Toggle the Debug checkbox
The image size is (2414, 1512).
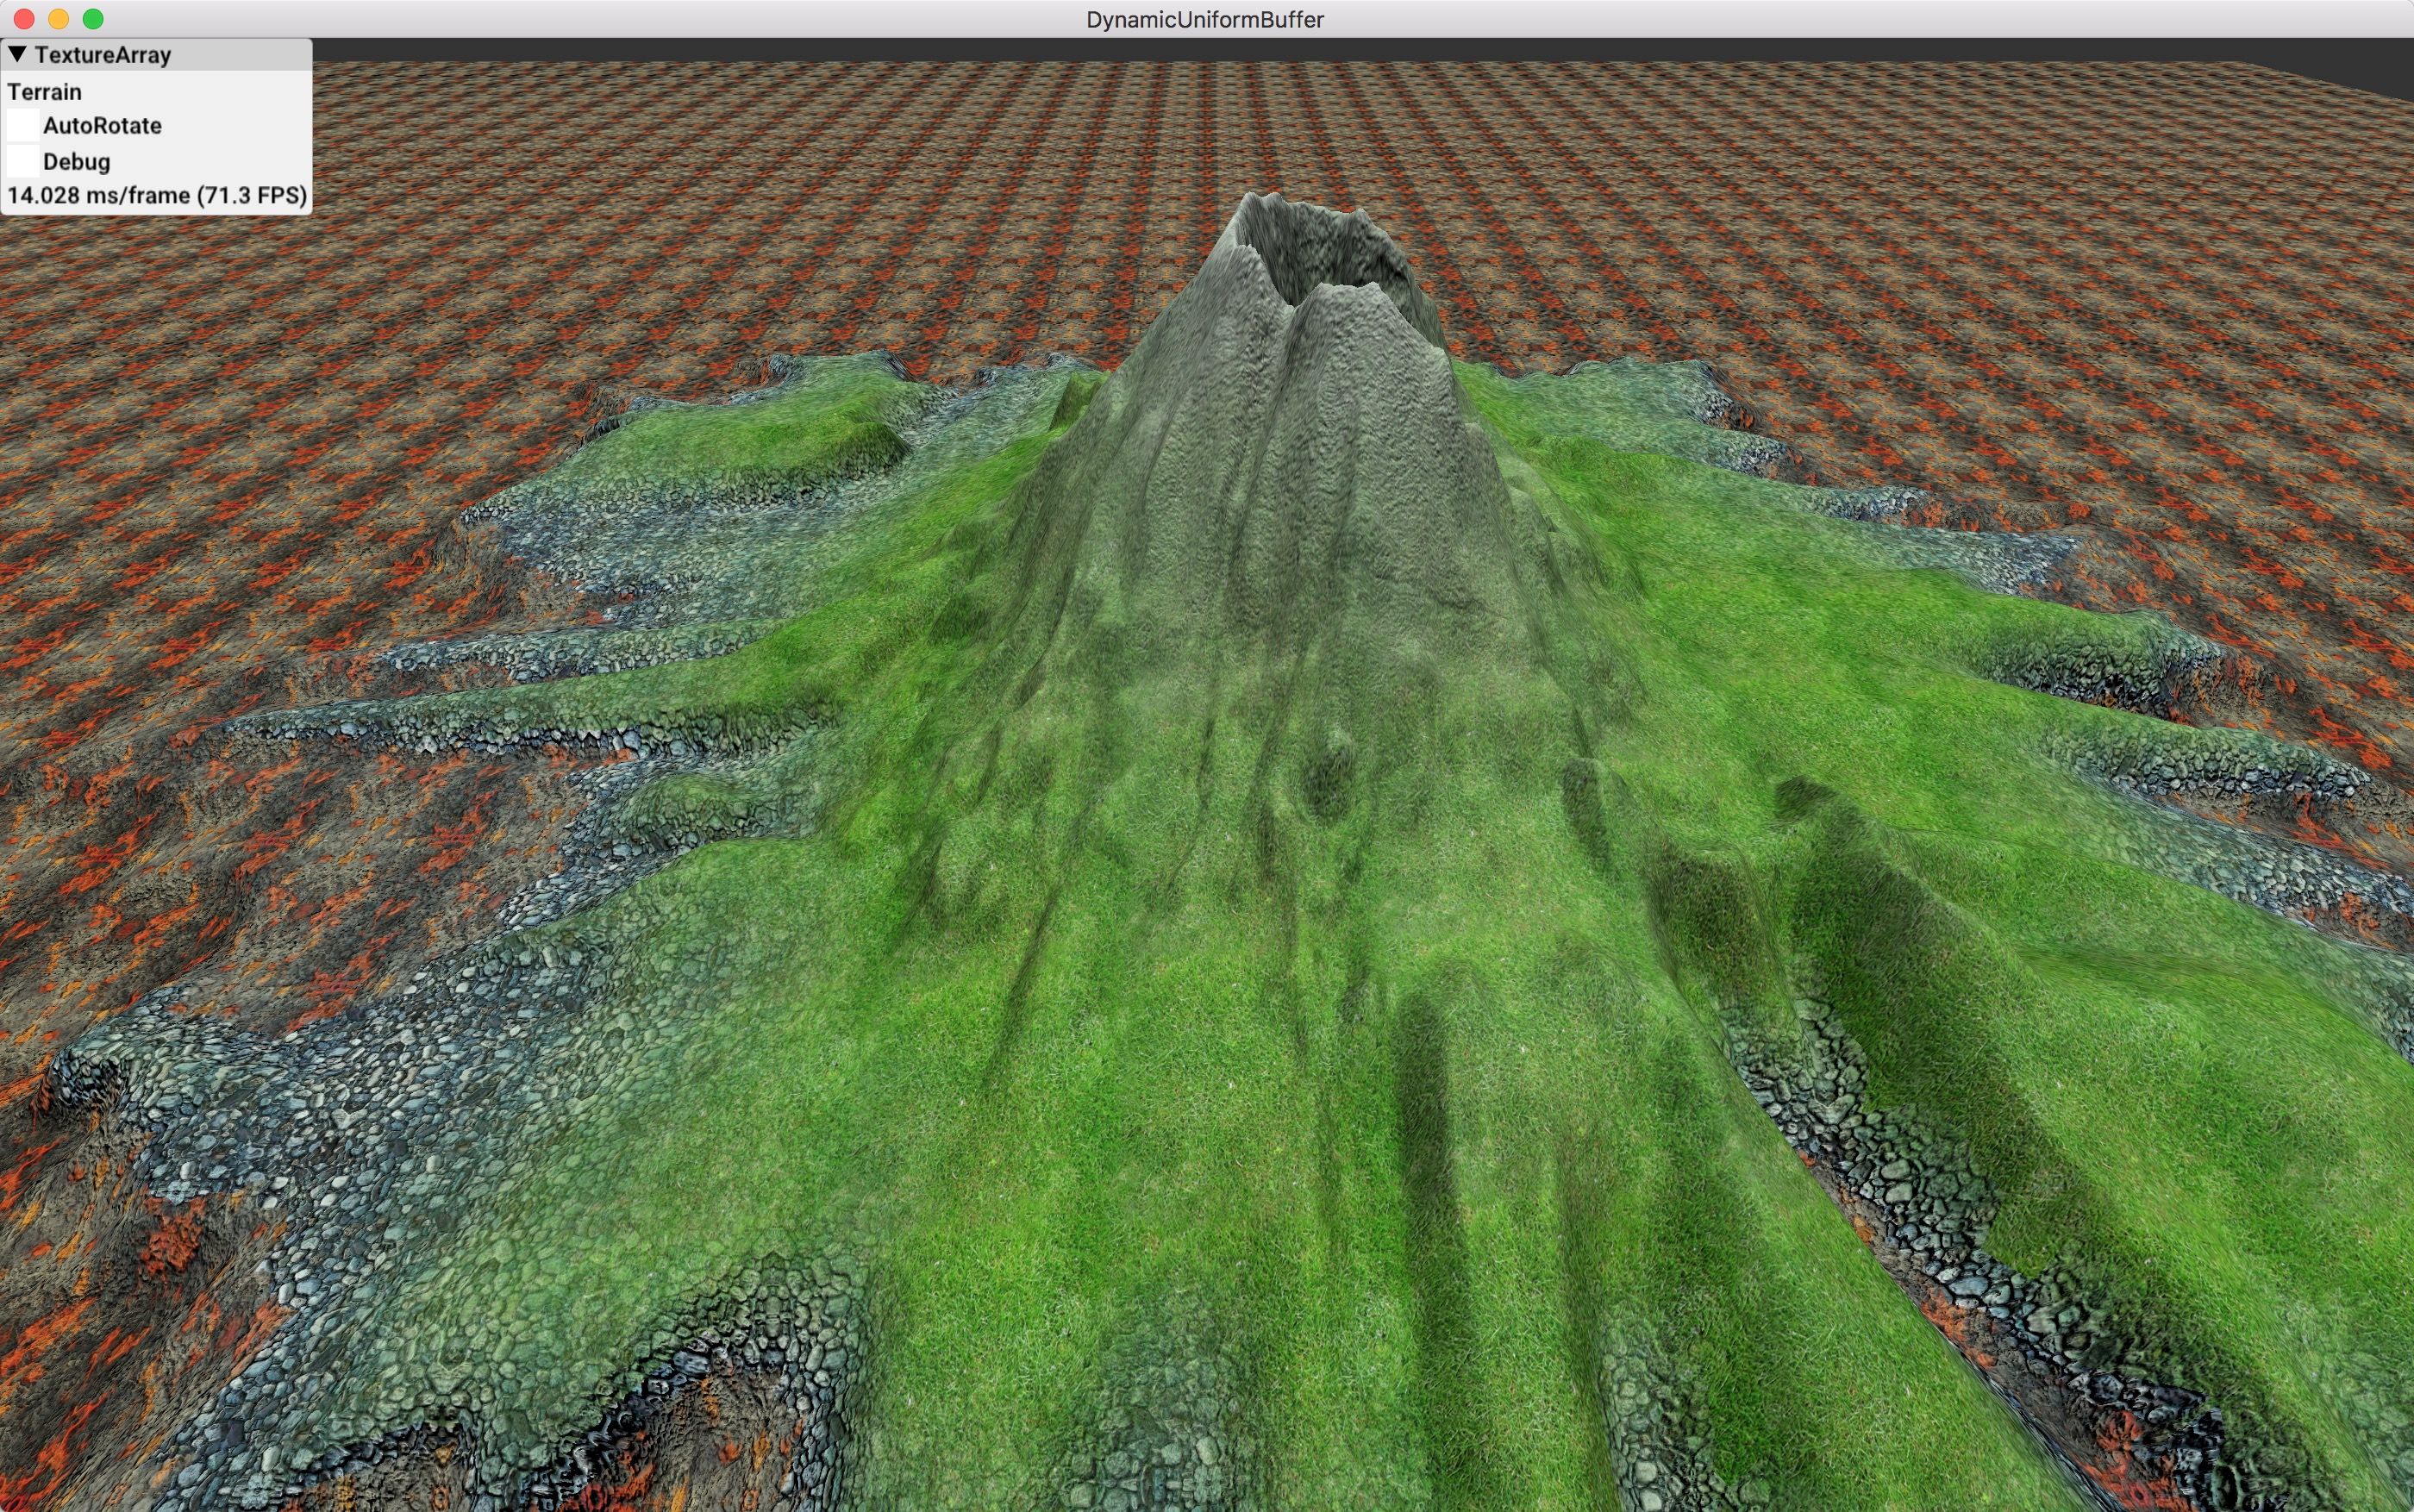[23, 161]
